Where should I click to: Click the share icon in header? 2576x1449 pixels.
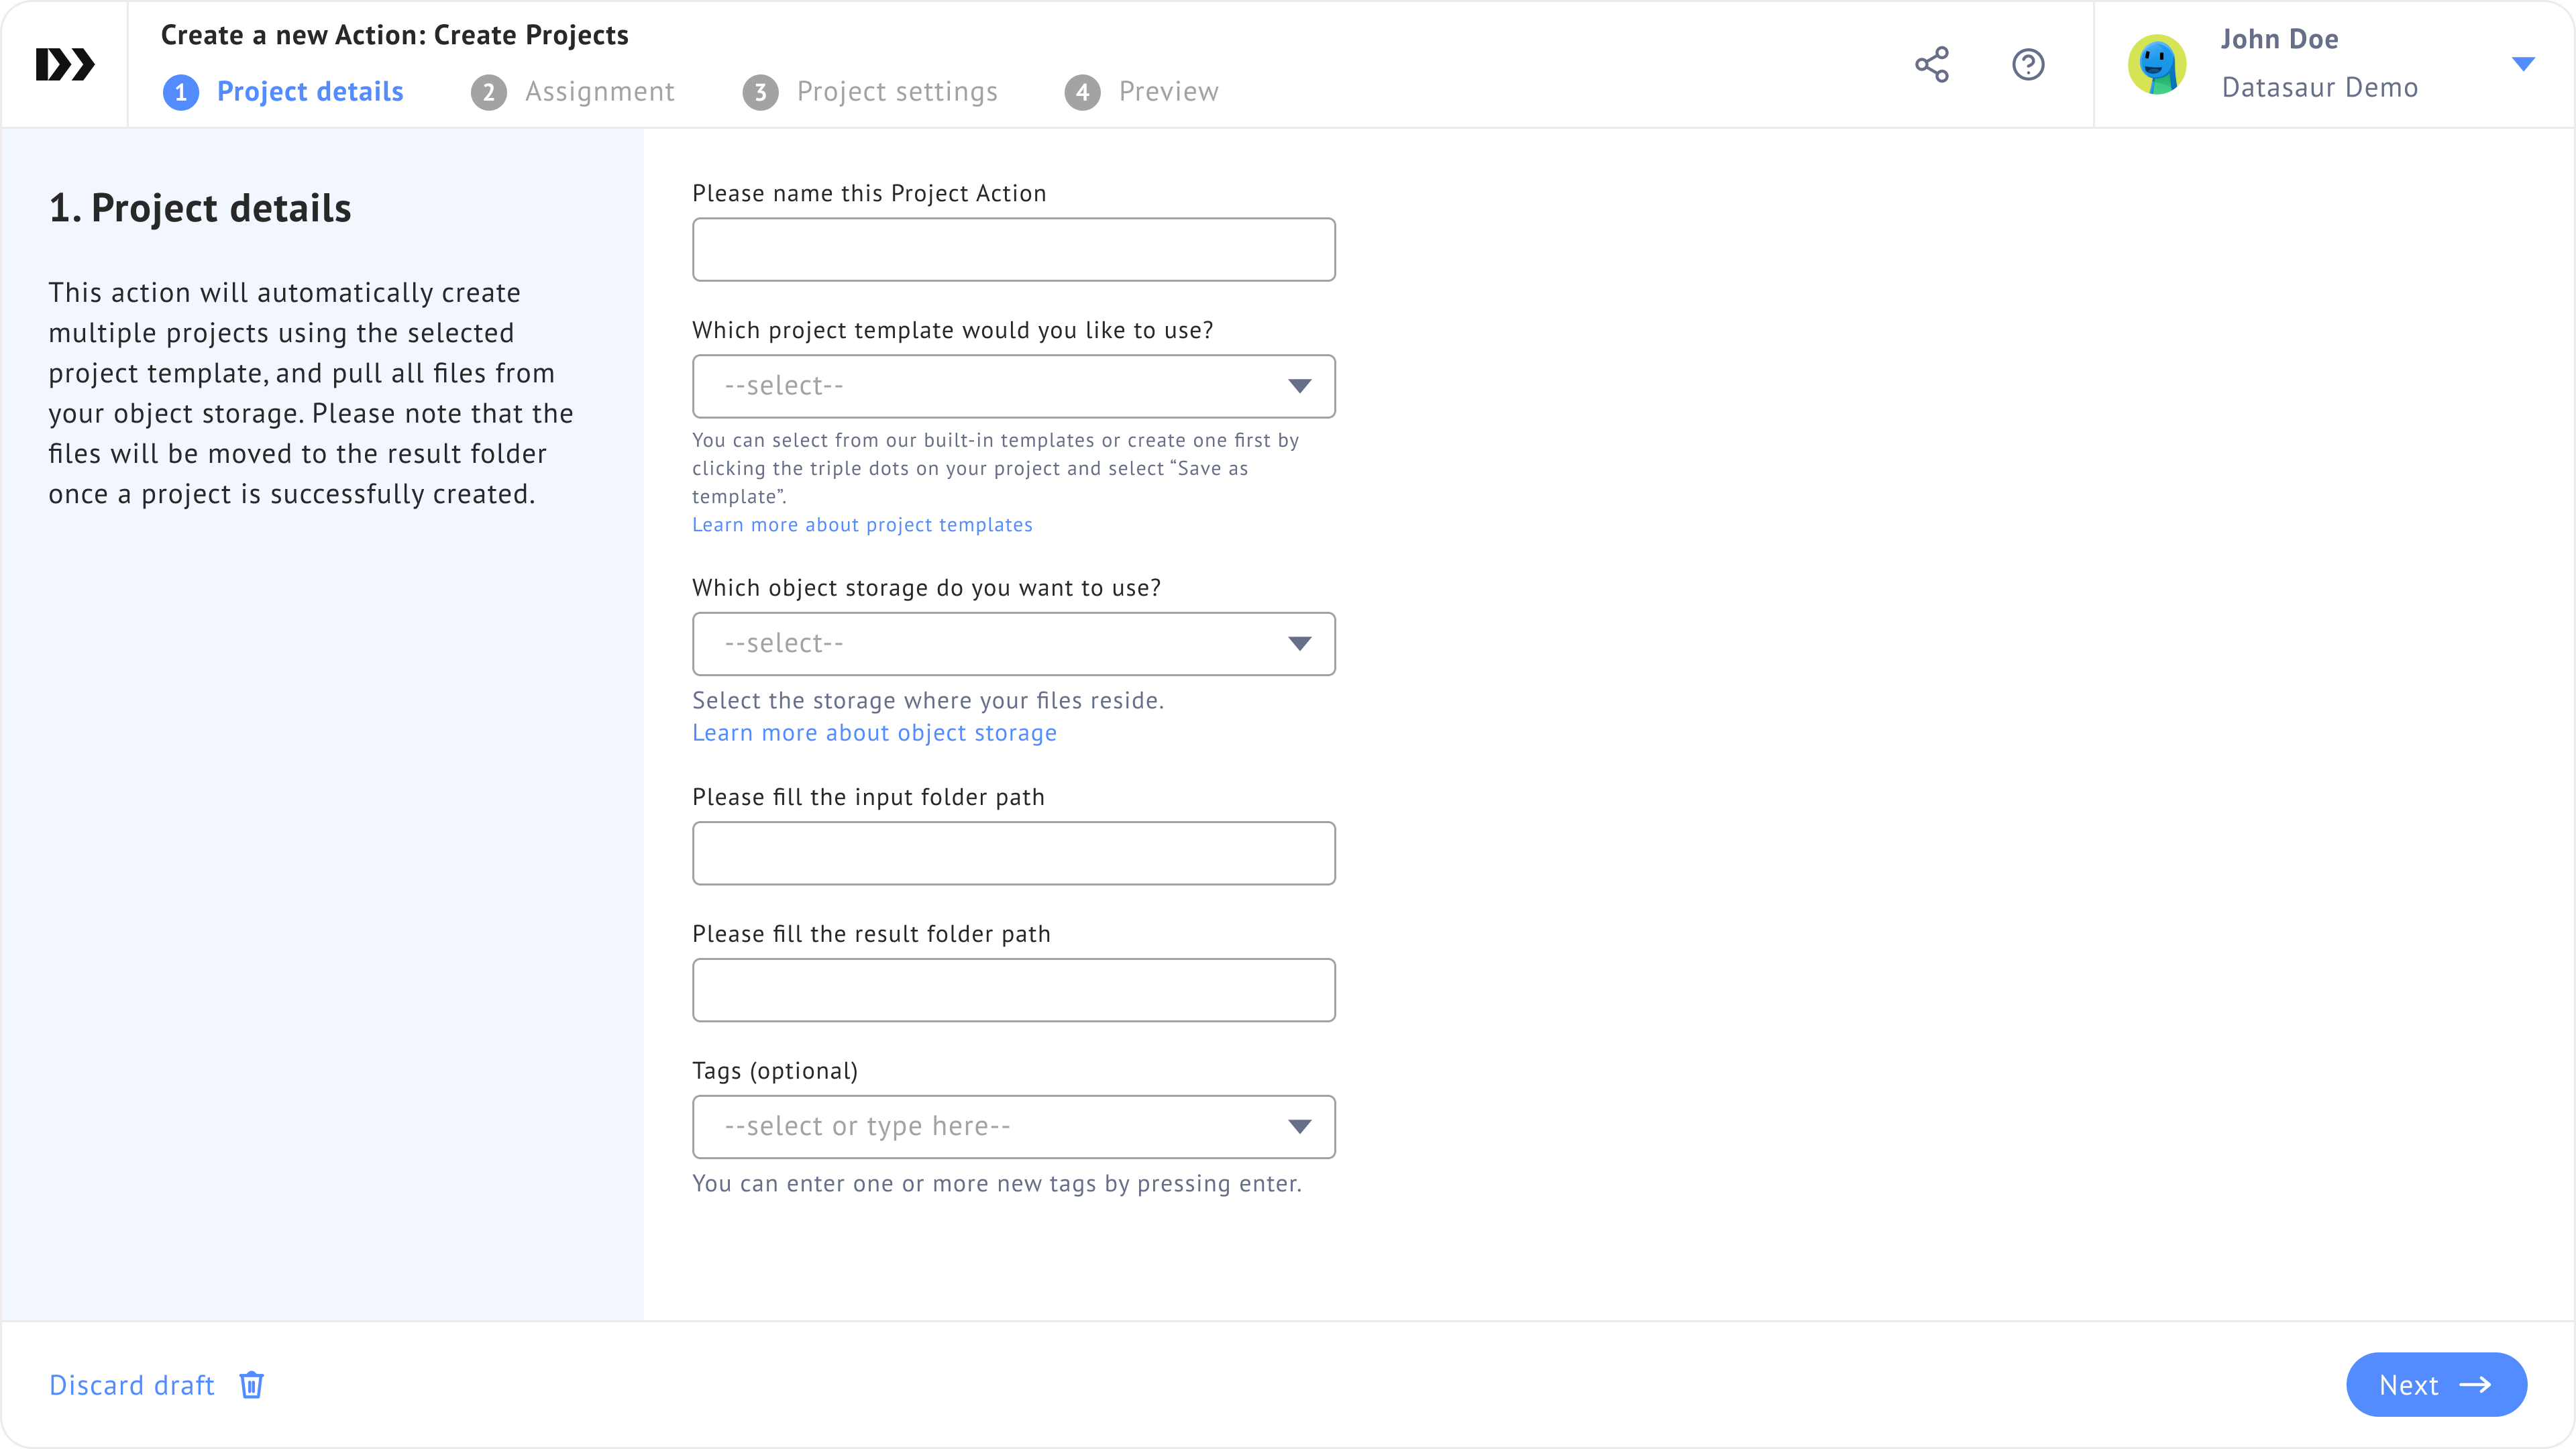[1931, 64]
